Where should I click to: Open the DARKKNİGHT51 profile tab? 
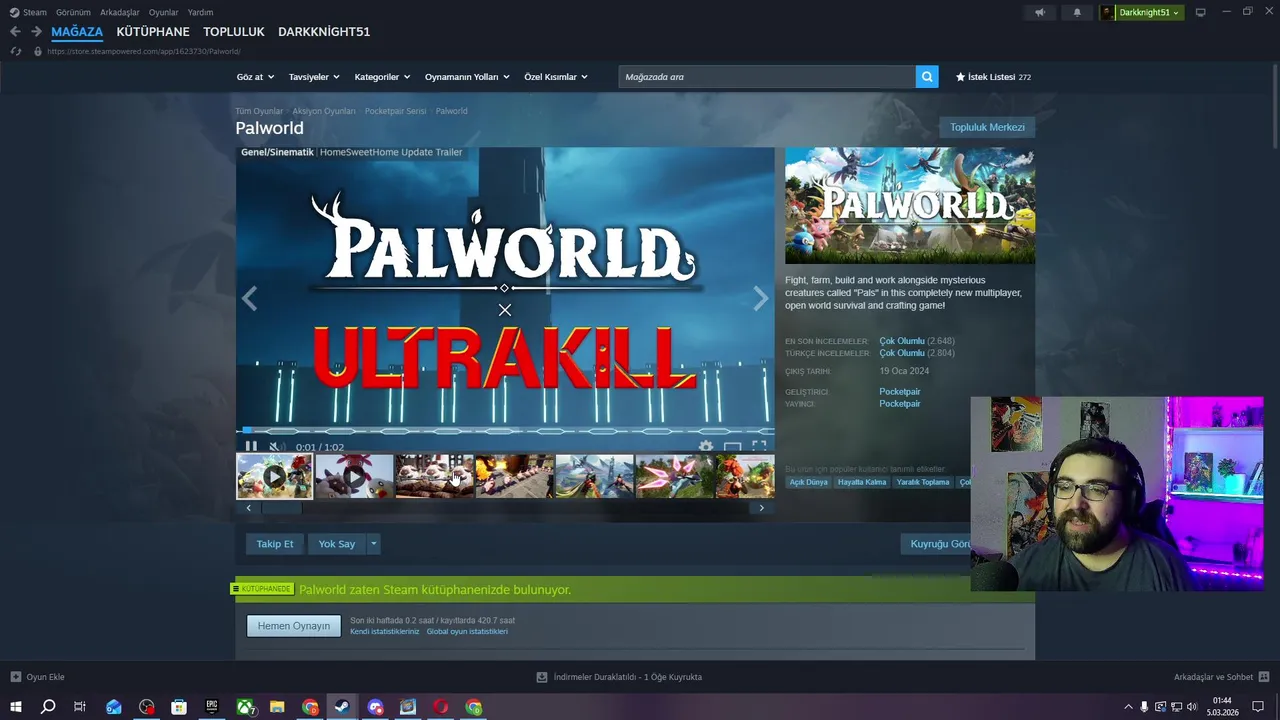324,32
